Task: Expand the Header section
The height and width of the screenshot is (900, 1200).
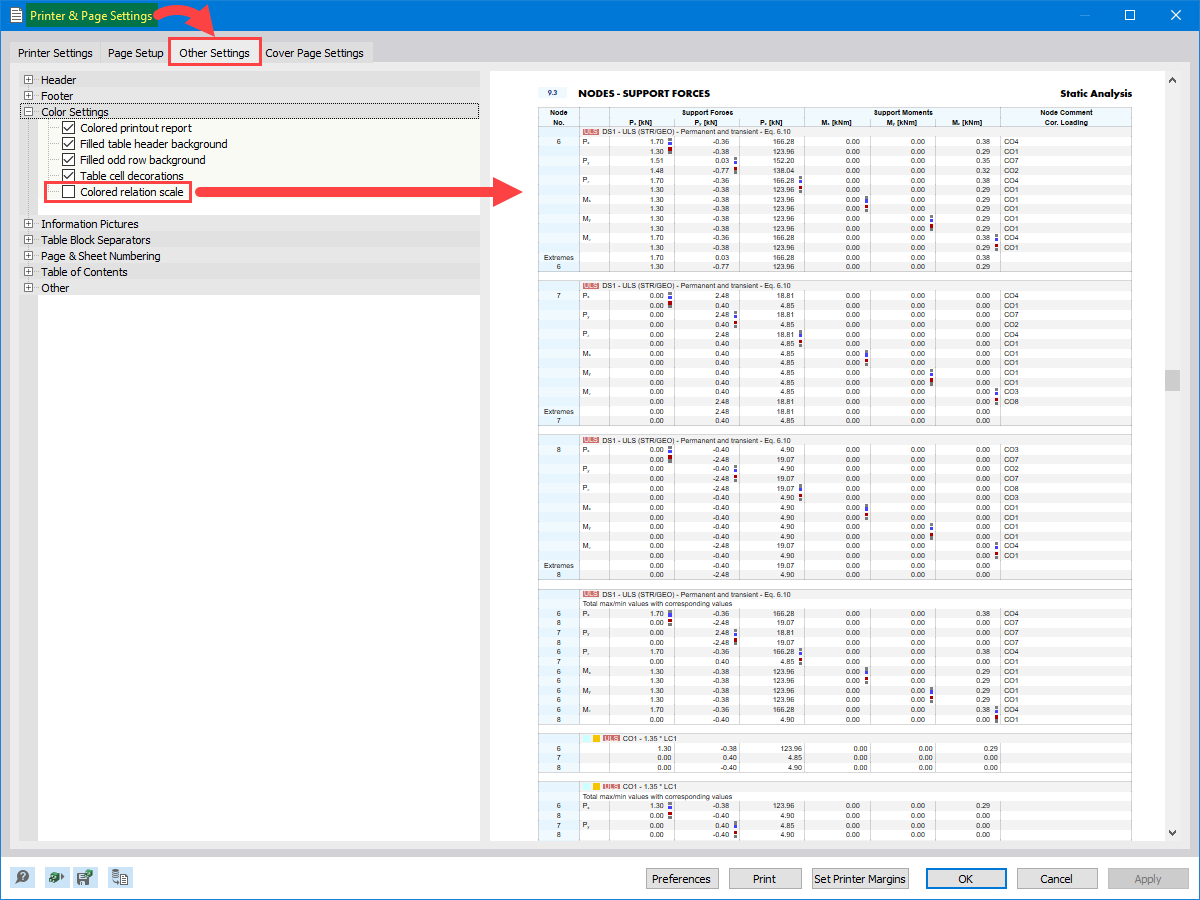Action: click(28, 79)
